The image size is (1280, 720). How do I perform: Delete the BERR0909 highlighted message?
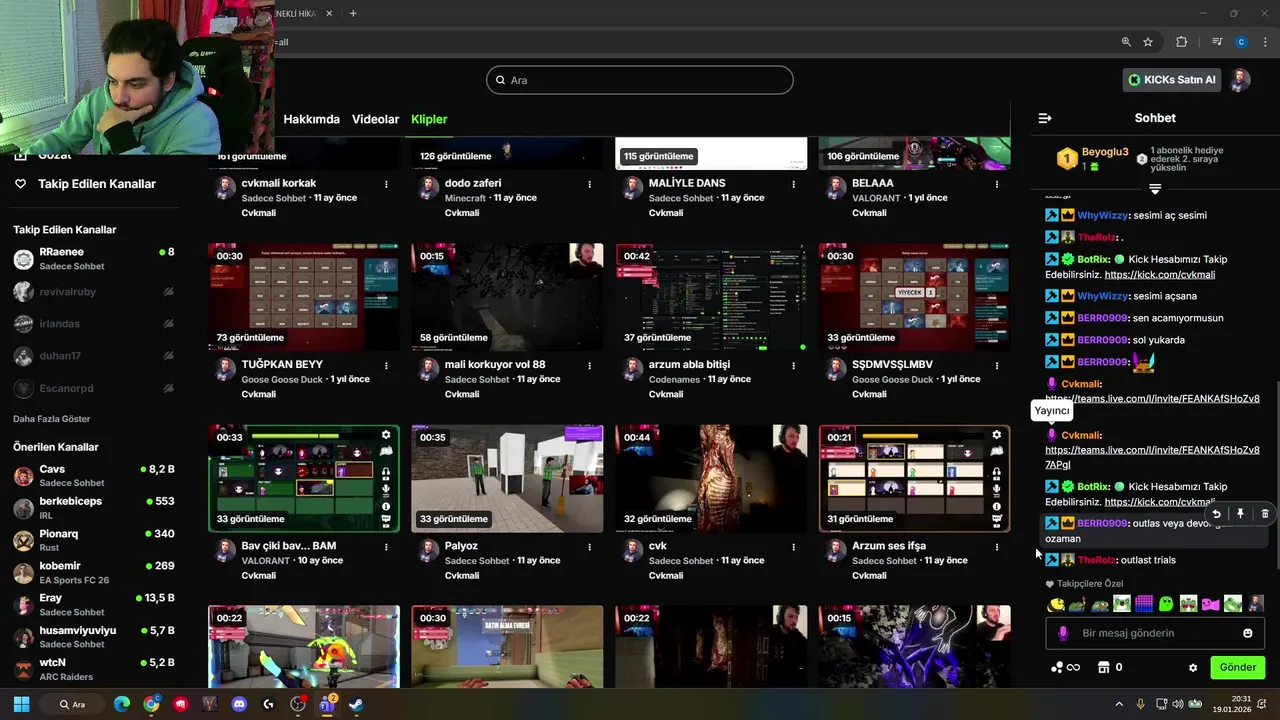coord(1264,514)
